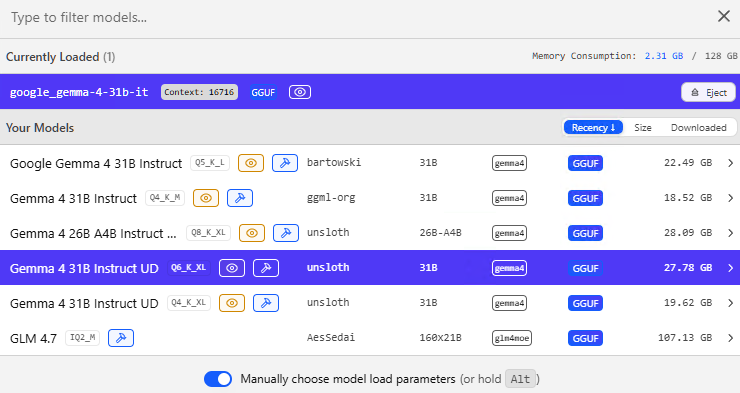Select GLM 4.7 model name
Image resolution: width=740 pixels, height=393 pixels.
(x=33, y=339)
